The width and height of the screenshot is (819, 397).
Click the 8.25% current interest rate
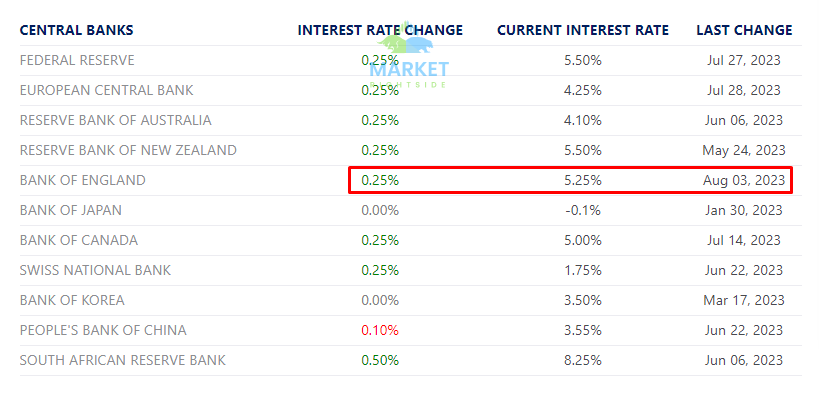tap(583, 360)
